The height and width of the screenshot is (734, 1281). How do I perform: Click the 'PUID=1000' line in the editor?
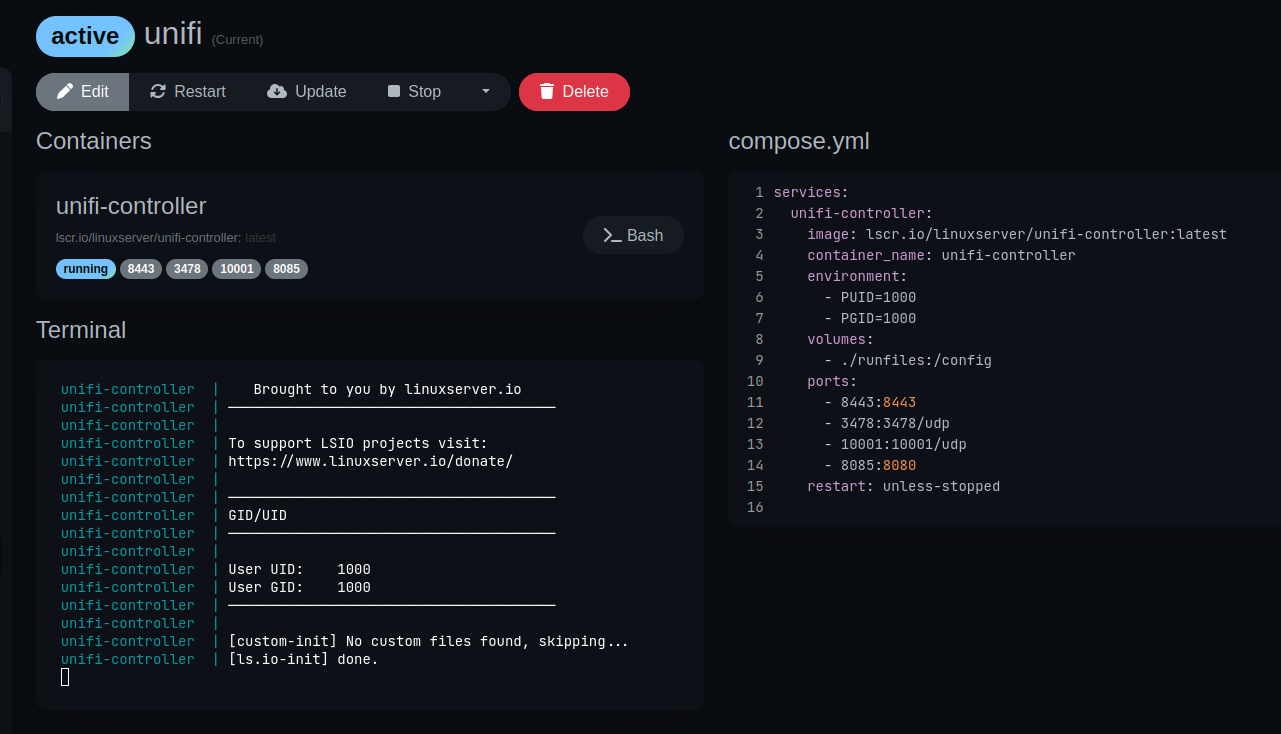click(x=870, y=297)
